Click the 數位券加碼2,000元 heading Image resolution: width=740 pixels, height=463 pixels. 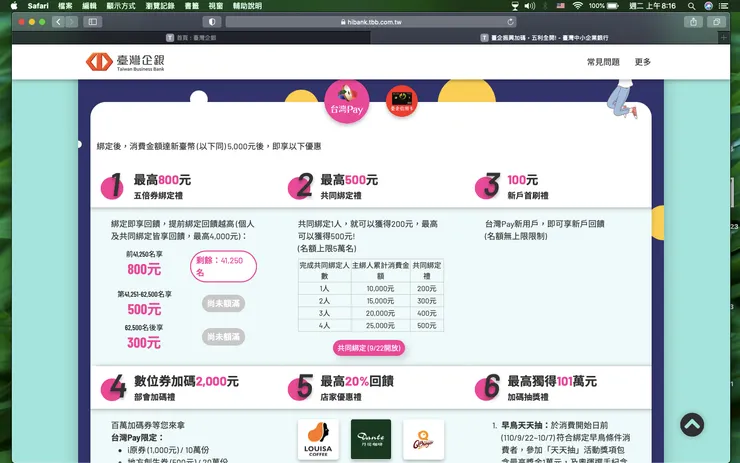[186, 381]
